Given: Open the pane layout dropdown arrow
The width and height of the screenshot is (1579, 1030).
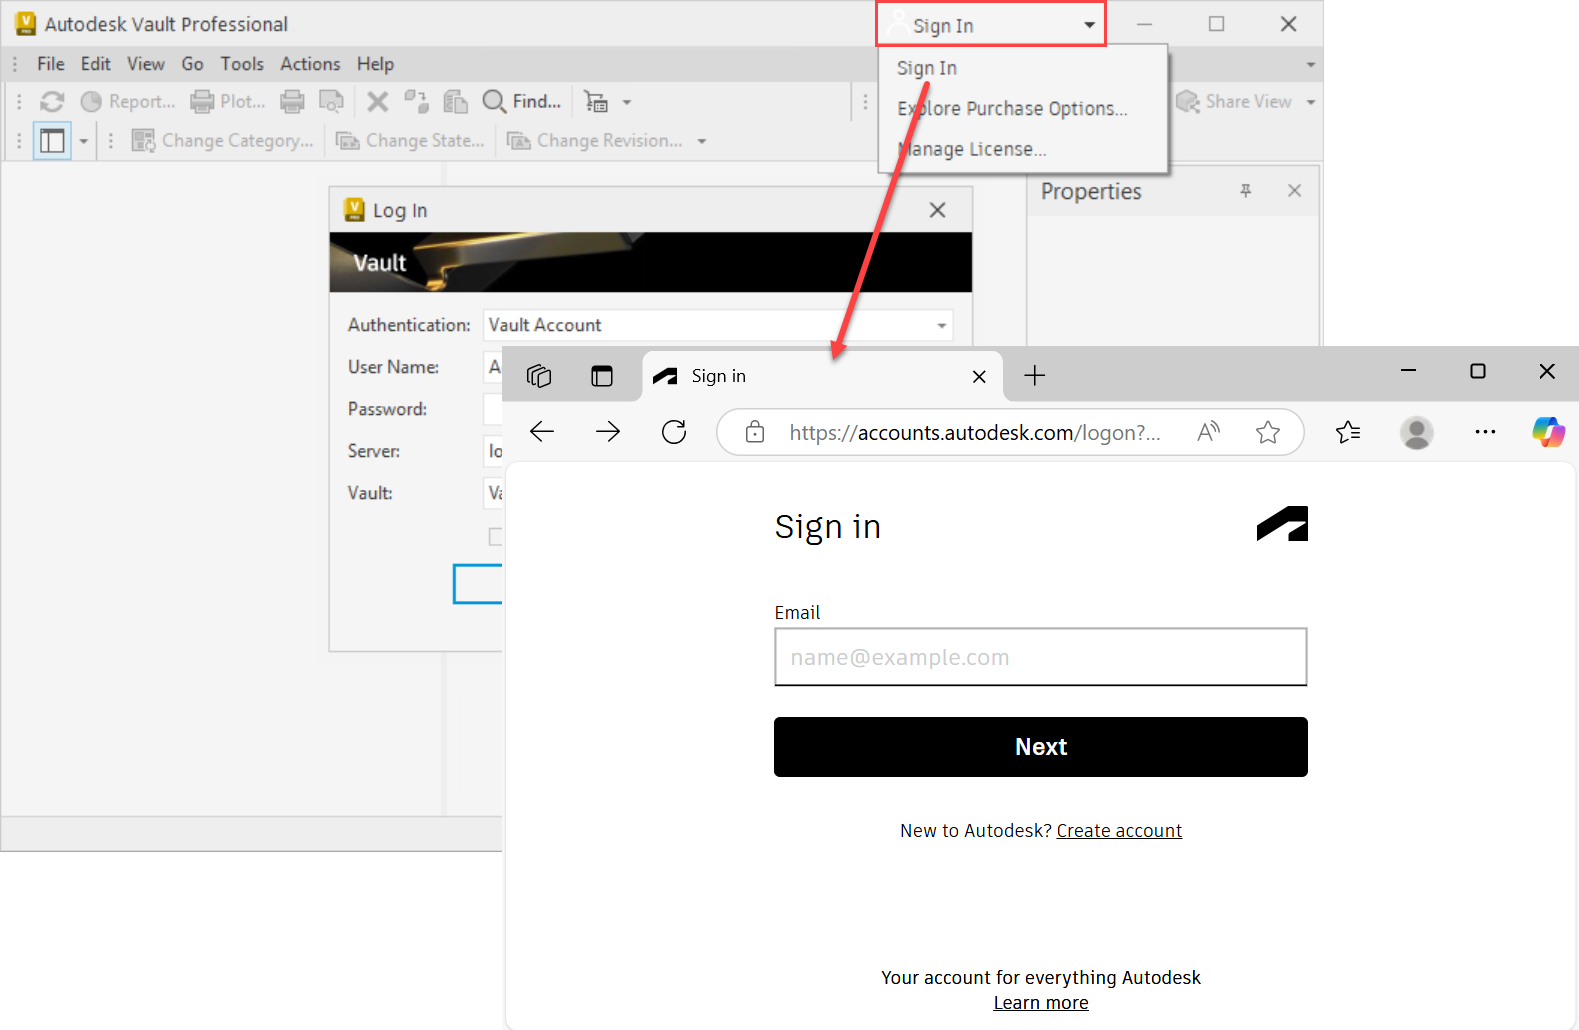Looking at the screenshot, I should tap(83, 141).
